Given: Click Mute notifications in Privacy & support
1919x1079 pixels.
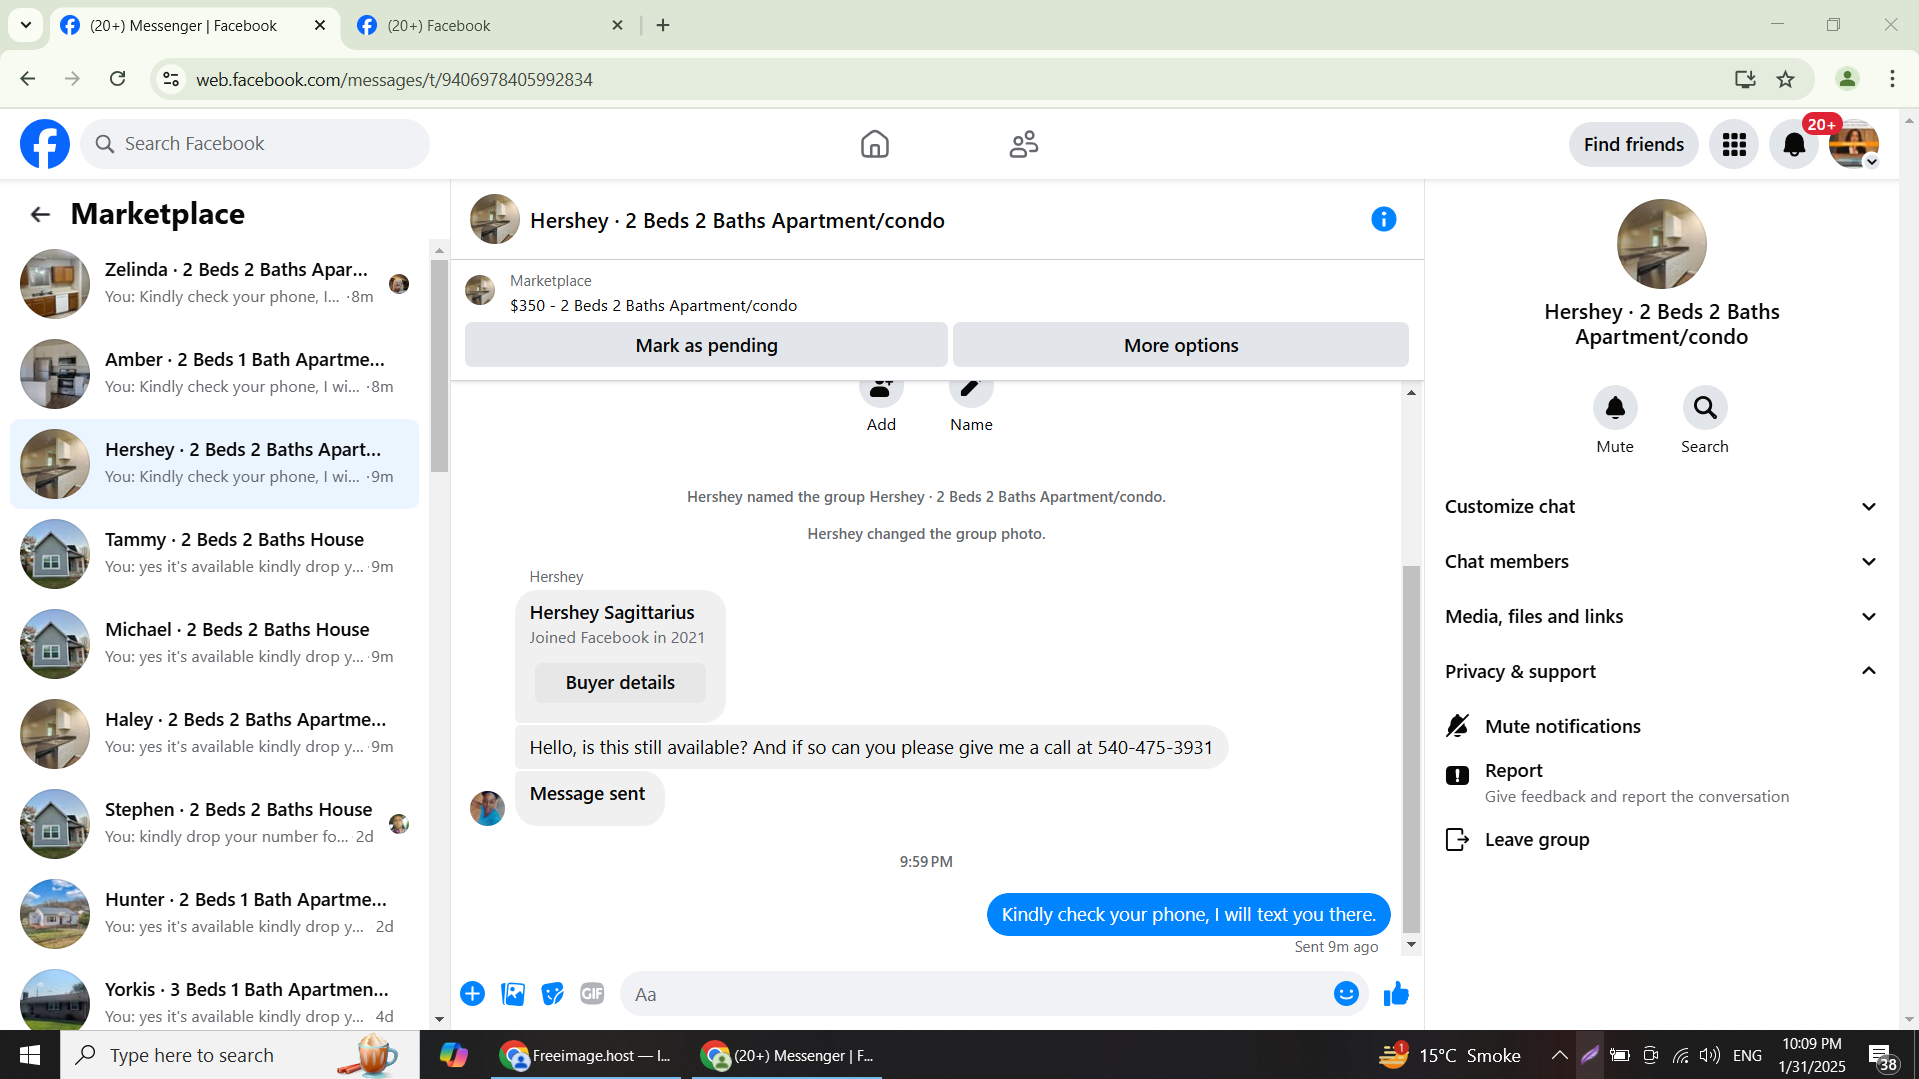Looking at the screenshot, I should [x=1661, y=726].
